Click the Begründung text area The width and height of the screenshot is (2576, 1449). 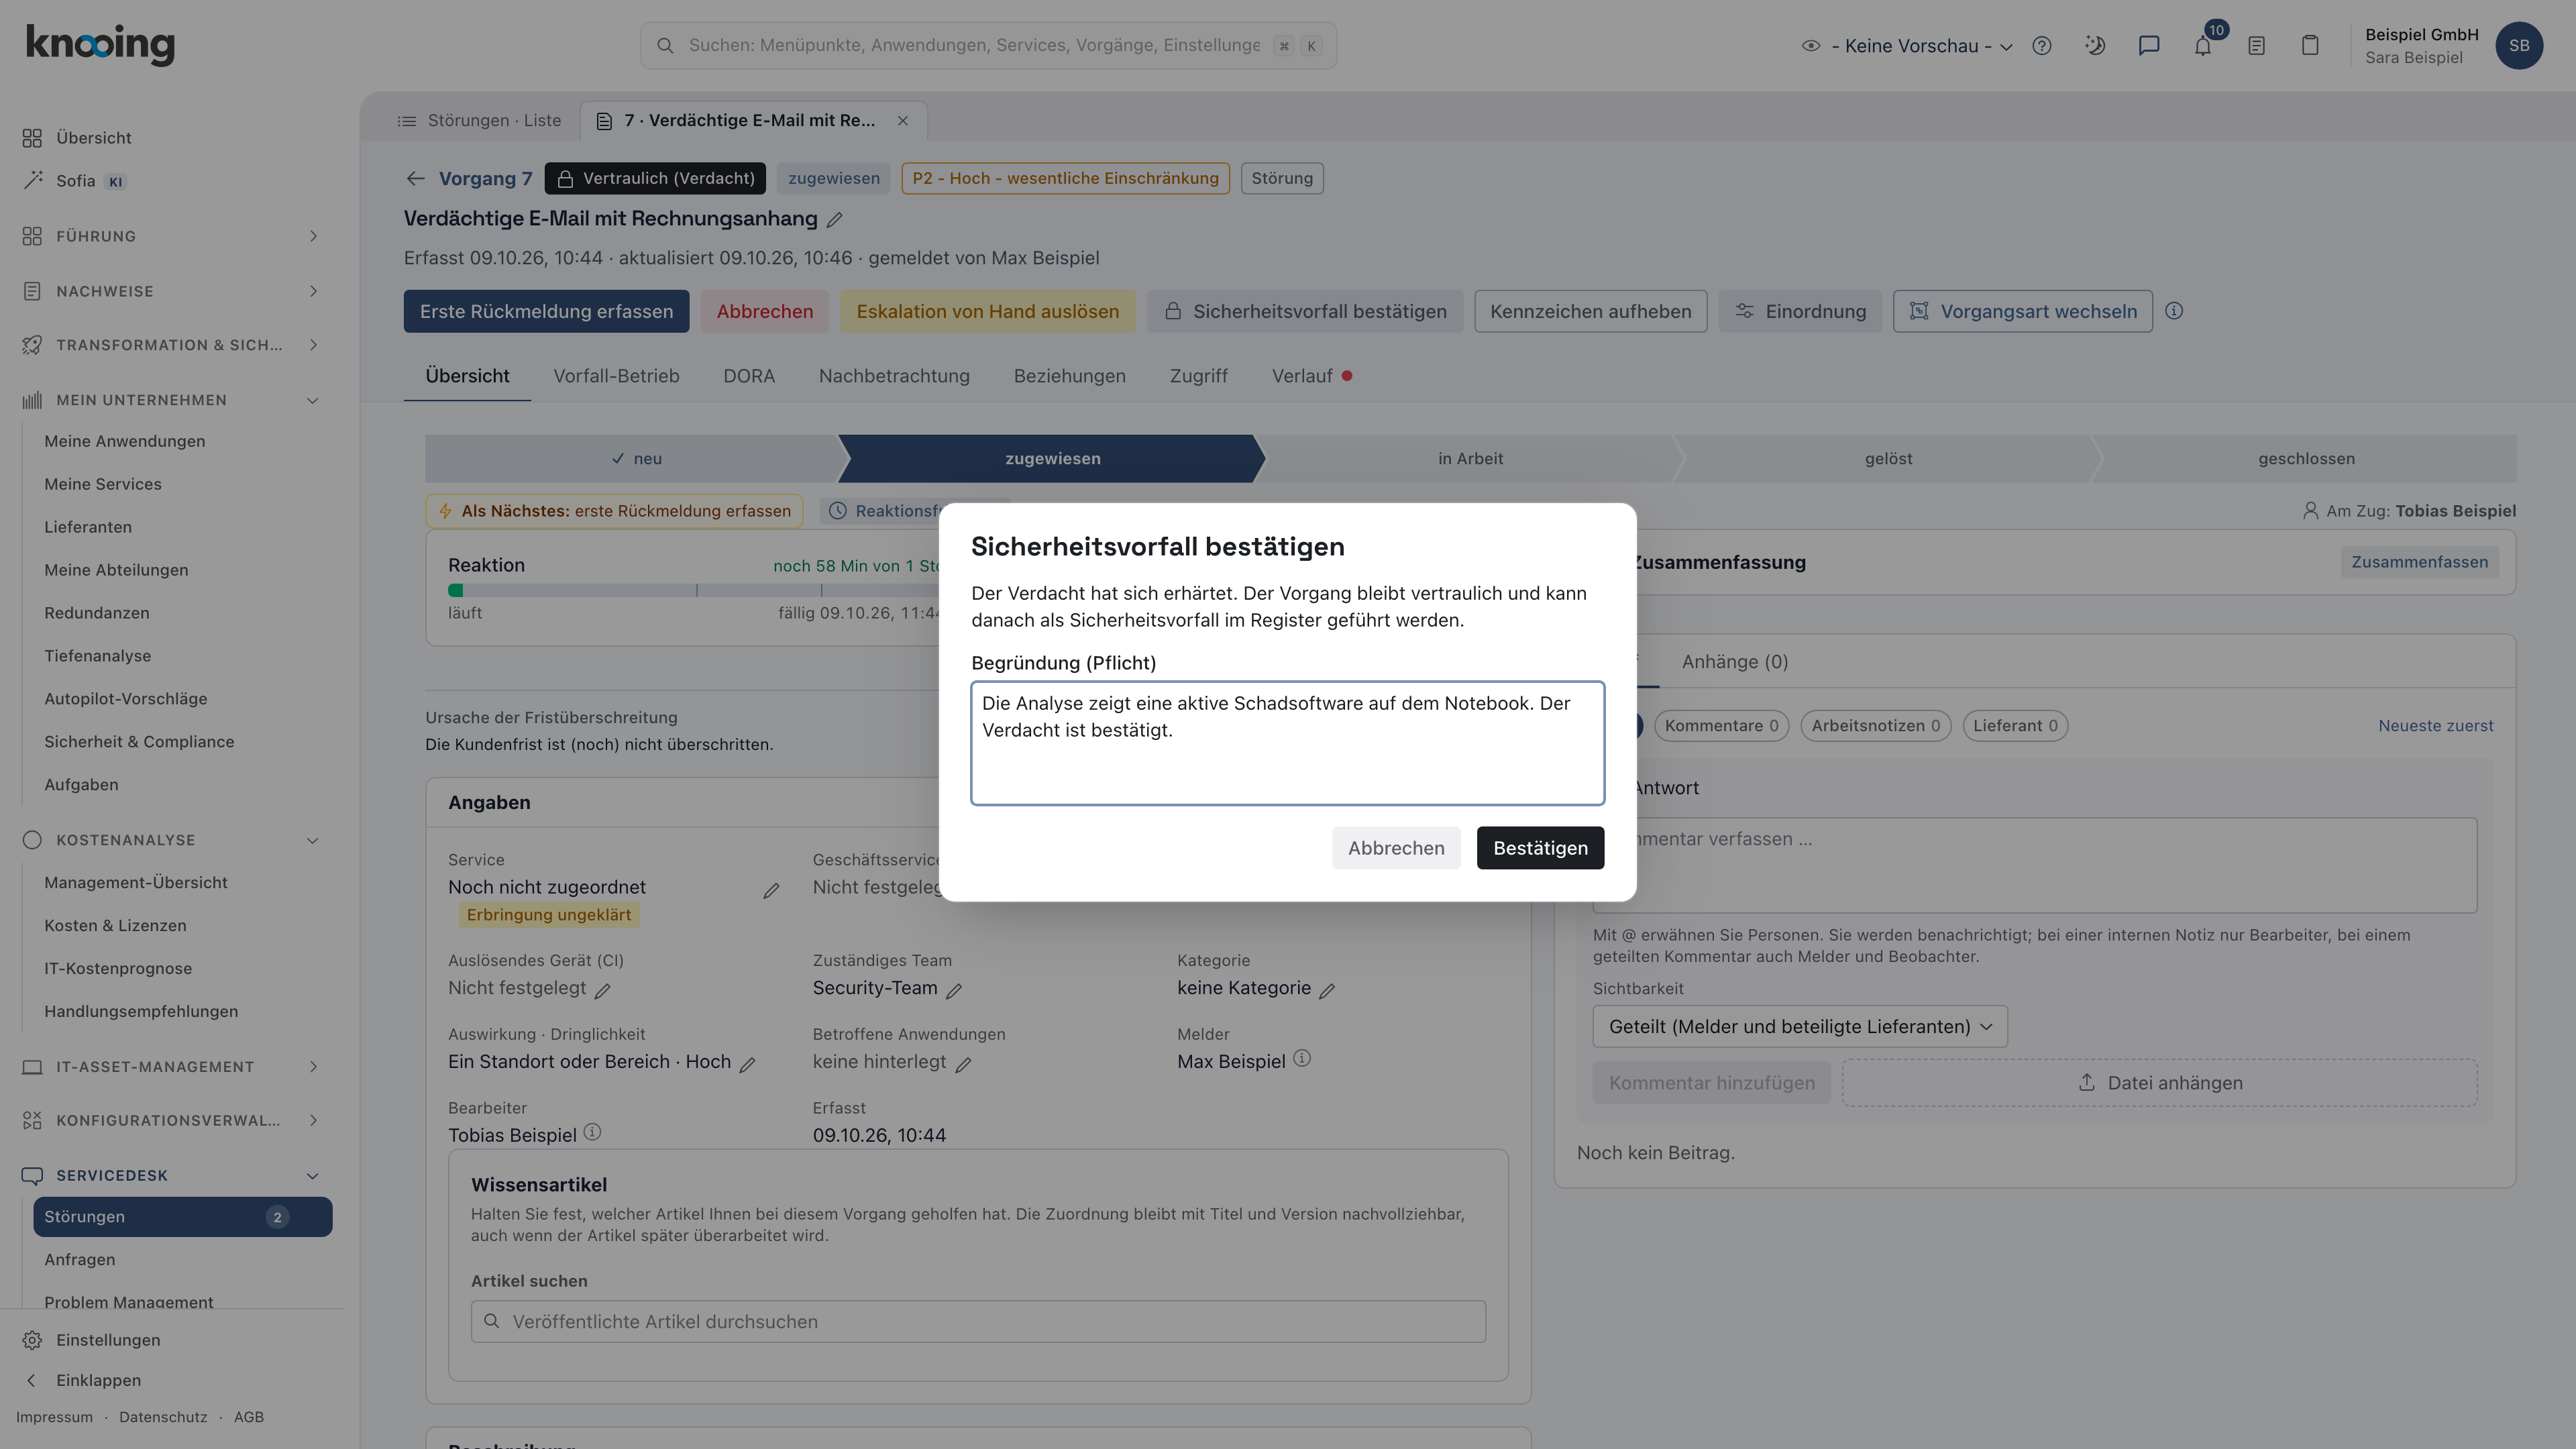tap(1287, 743)
